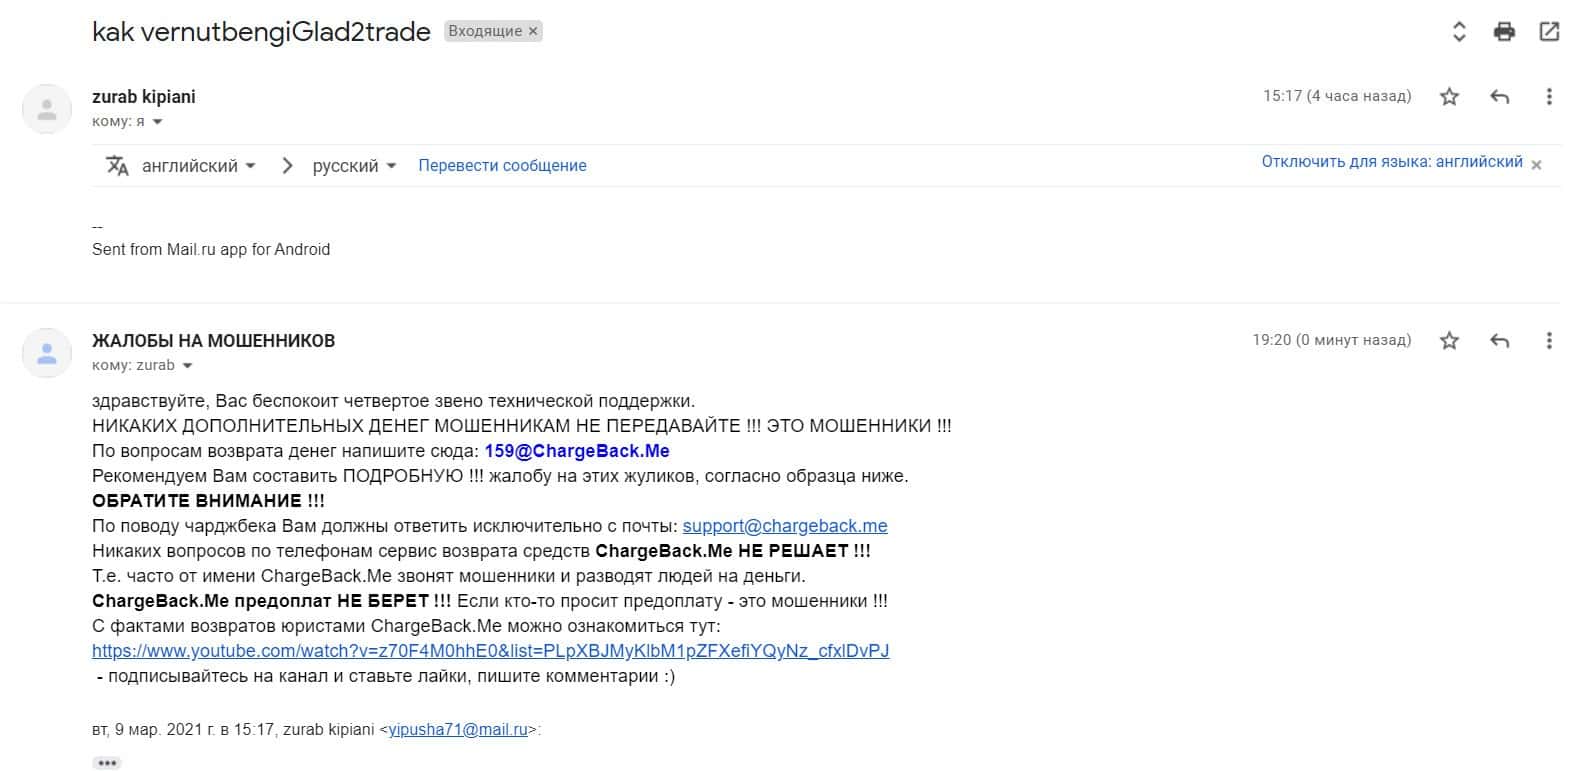Open the английский source language dropdown
Viewport: 1580px width, 771px height.
(x=198, y=166)
